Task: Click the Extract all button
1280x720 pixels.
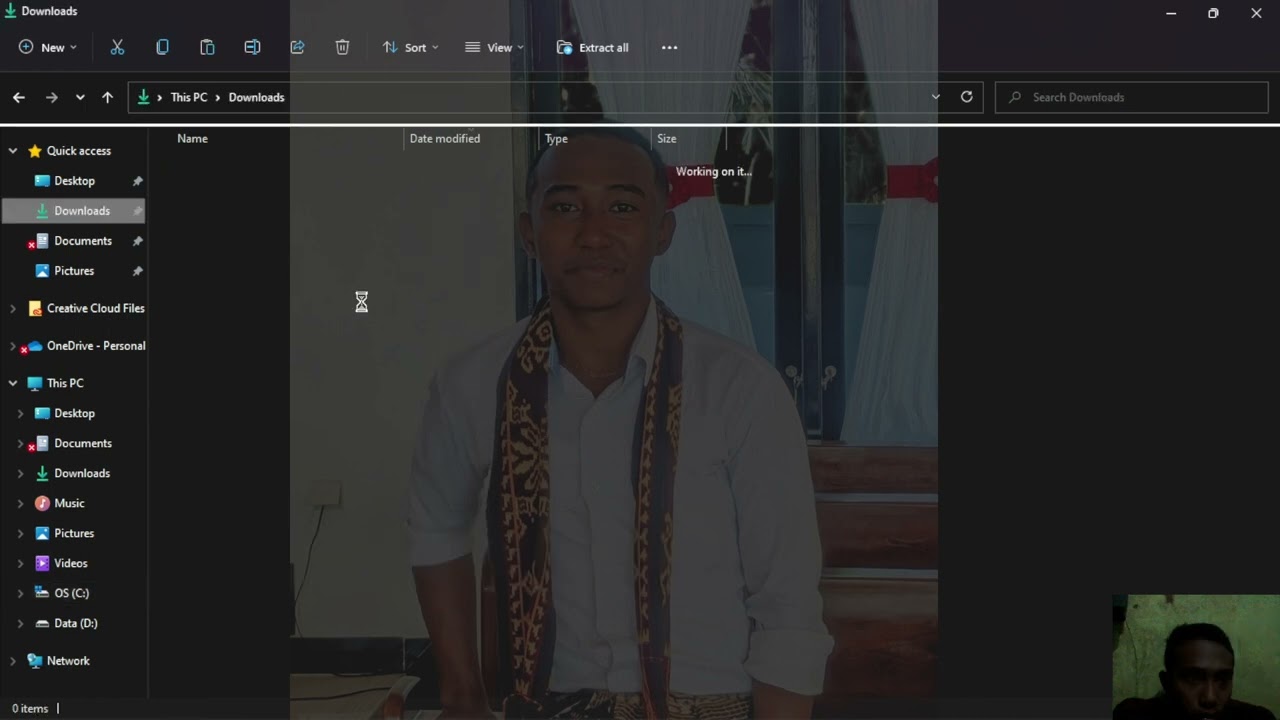Action: click(x=593, y=47)
